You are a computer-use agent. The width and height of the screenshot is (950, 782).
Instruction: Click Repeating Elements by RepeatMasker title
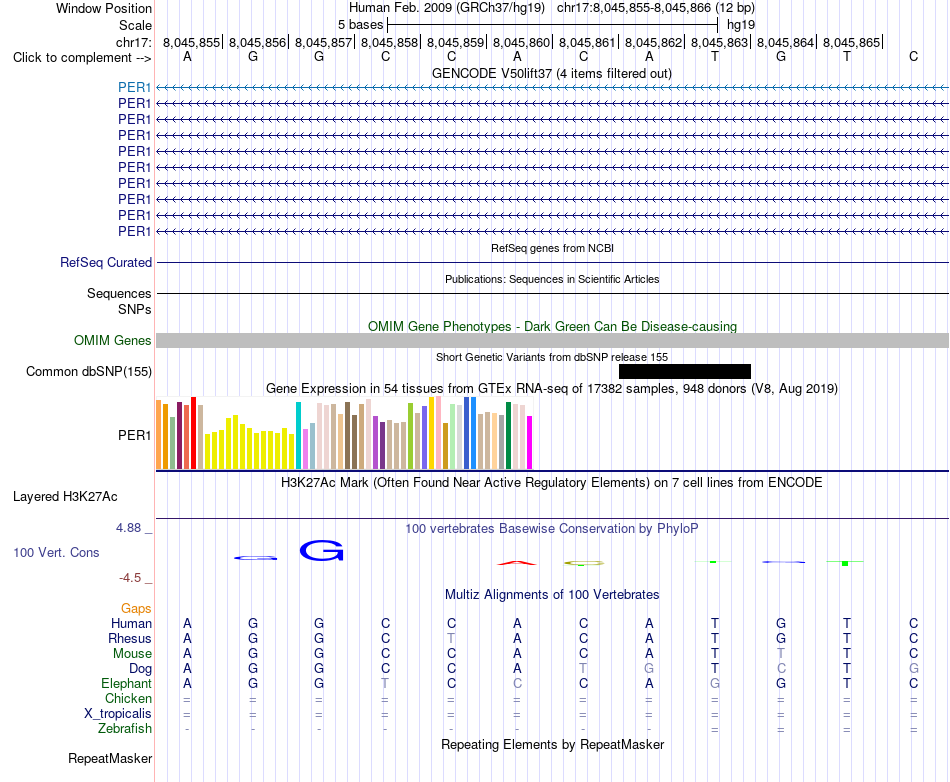552,744
